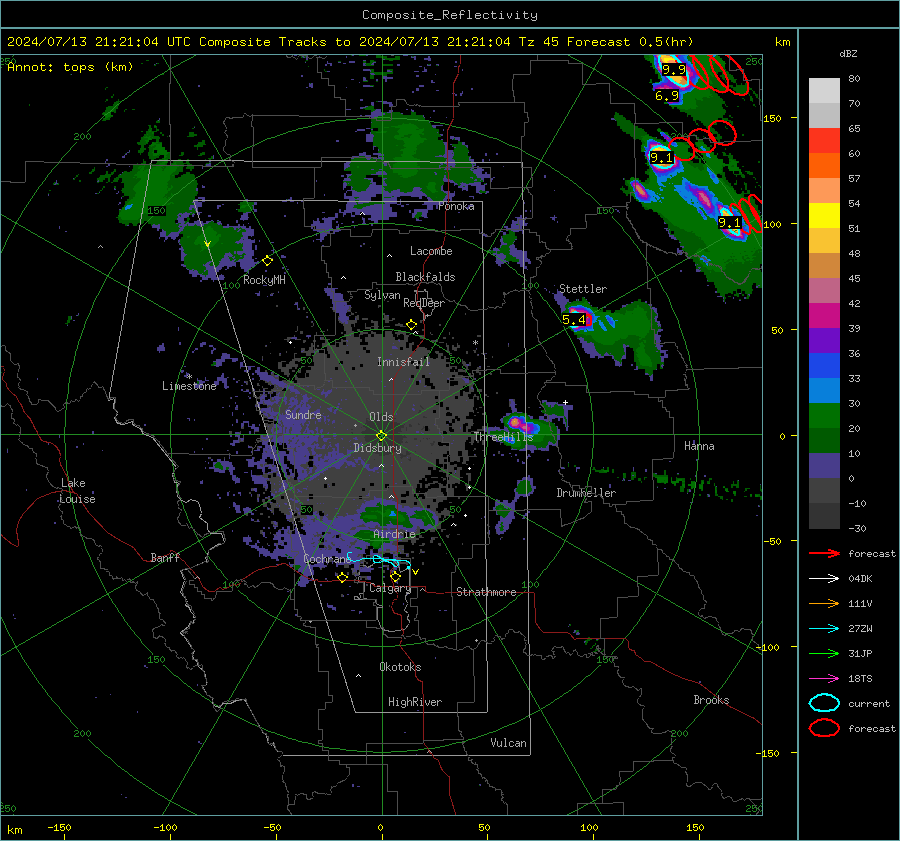Click the HighRiver label
900x841 pixels.
[x=415, y=702]
